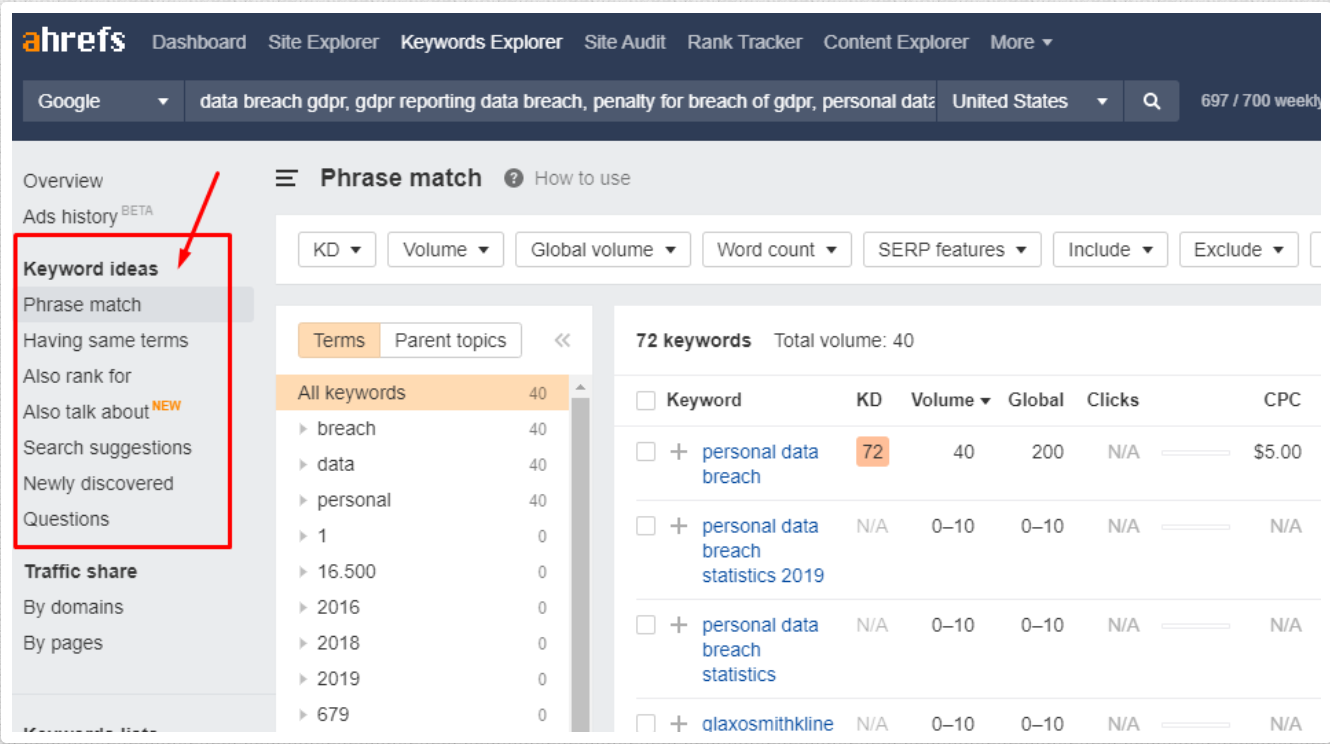1330x744 pixels.
Task: Open the hamburger menu beside Phrase match
Action: point(287,178)
